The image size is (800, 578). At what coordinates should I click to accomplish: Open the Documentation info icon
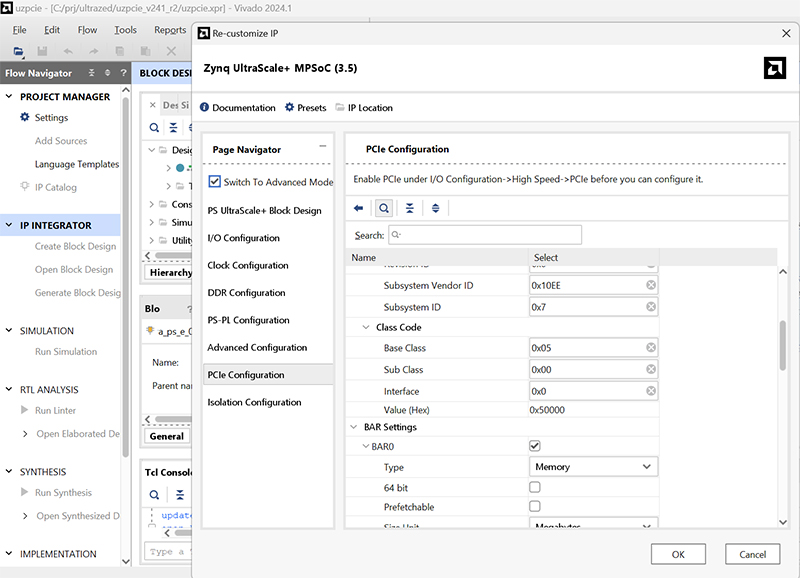click(x=205, y=108)
